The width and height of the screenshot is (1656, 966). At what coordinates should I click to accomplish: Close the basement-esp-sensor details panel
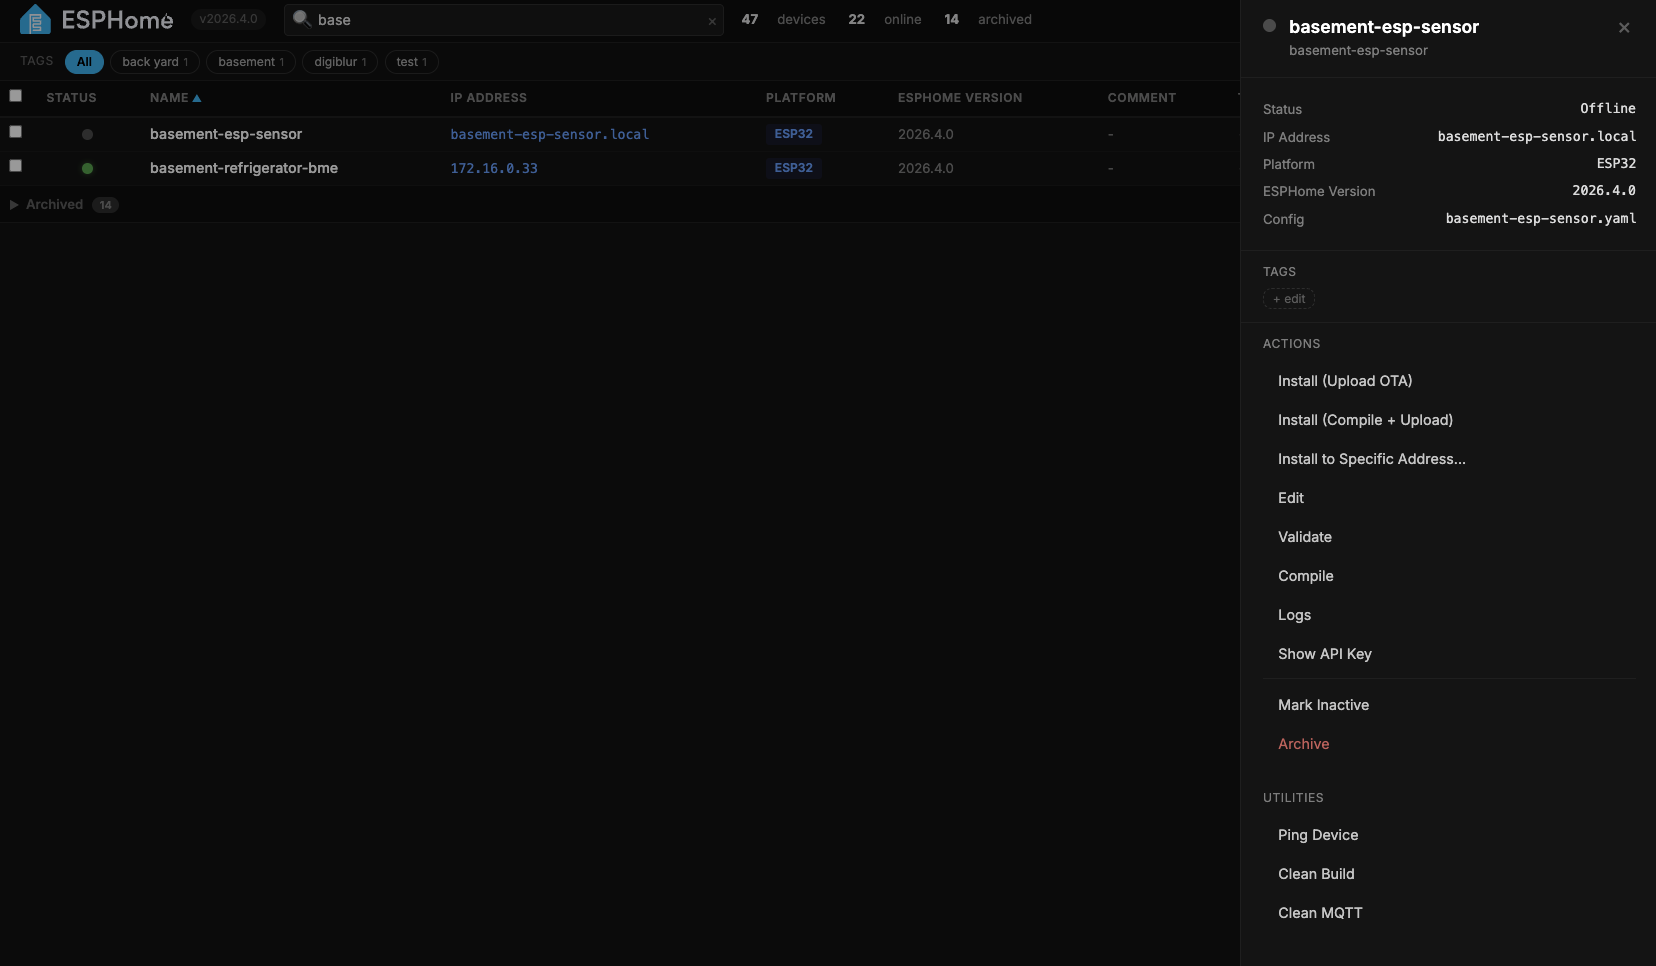[1624, 28]
